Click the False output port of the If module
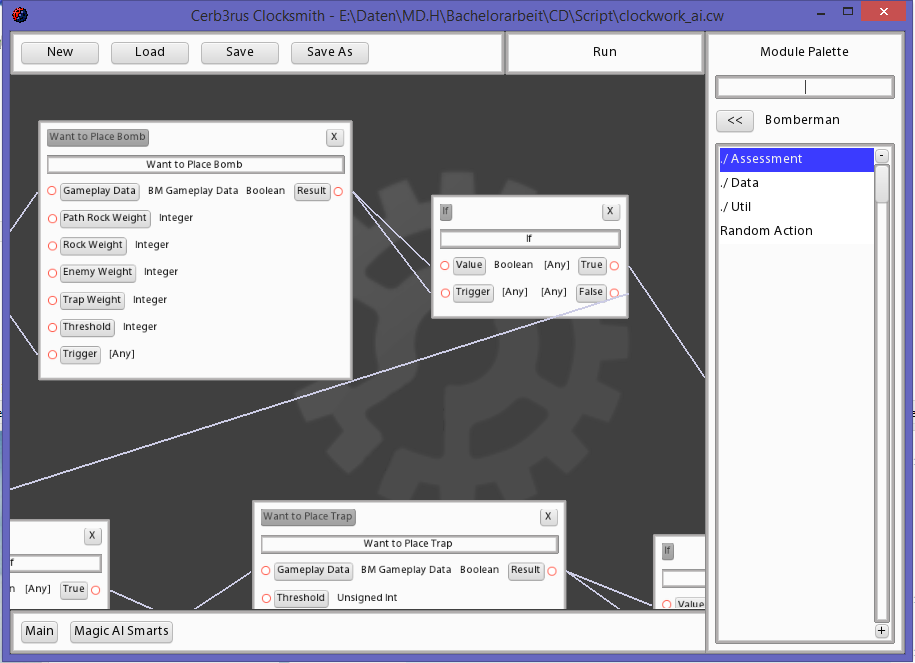The height and width of the screenshot is (663, 915). click(x=614, y=293)
